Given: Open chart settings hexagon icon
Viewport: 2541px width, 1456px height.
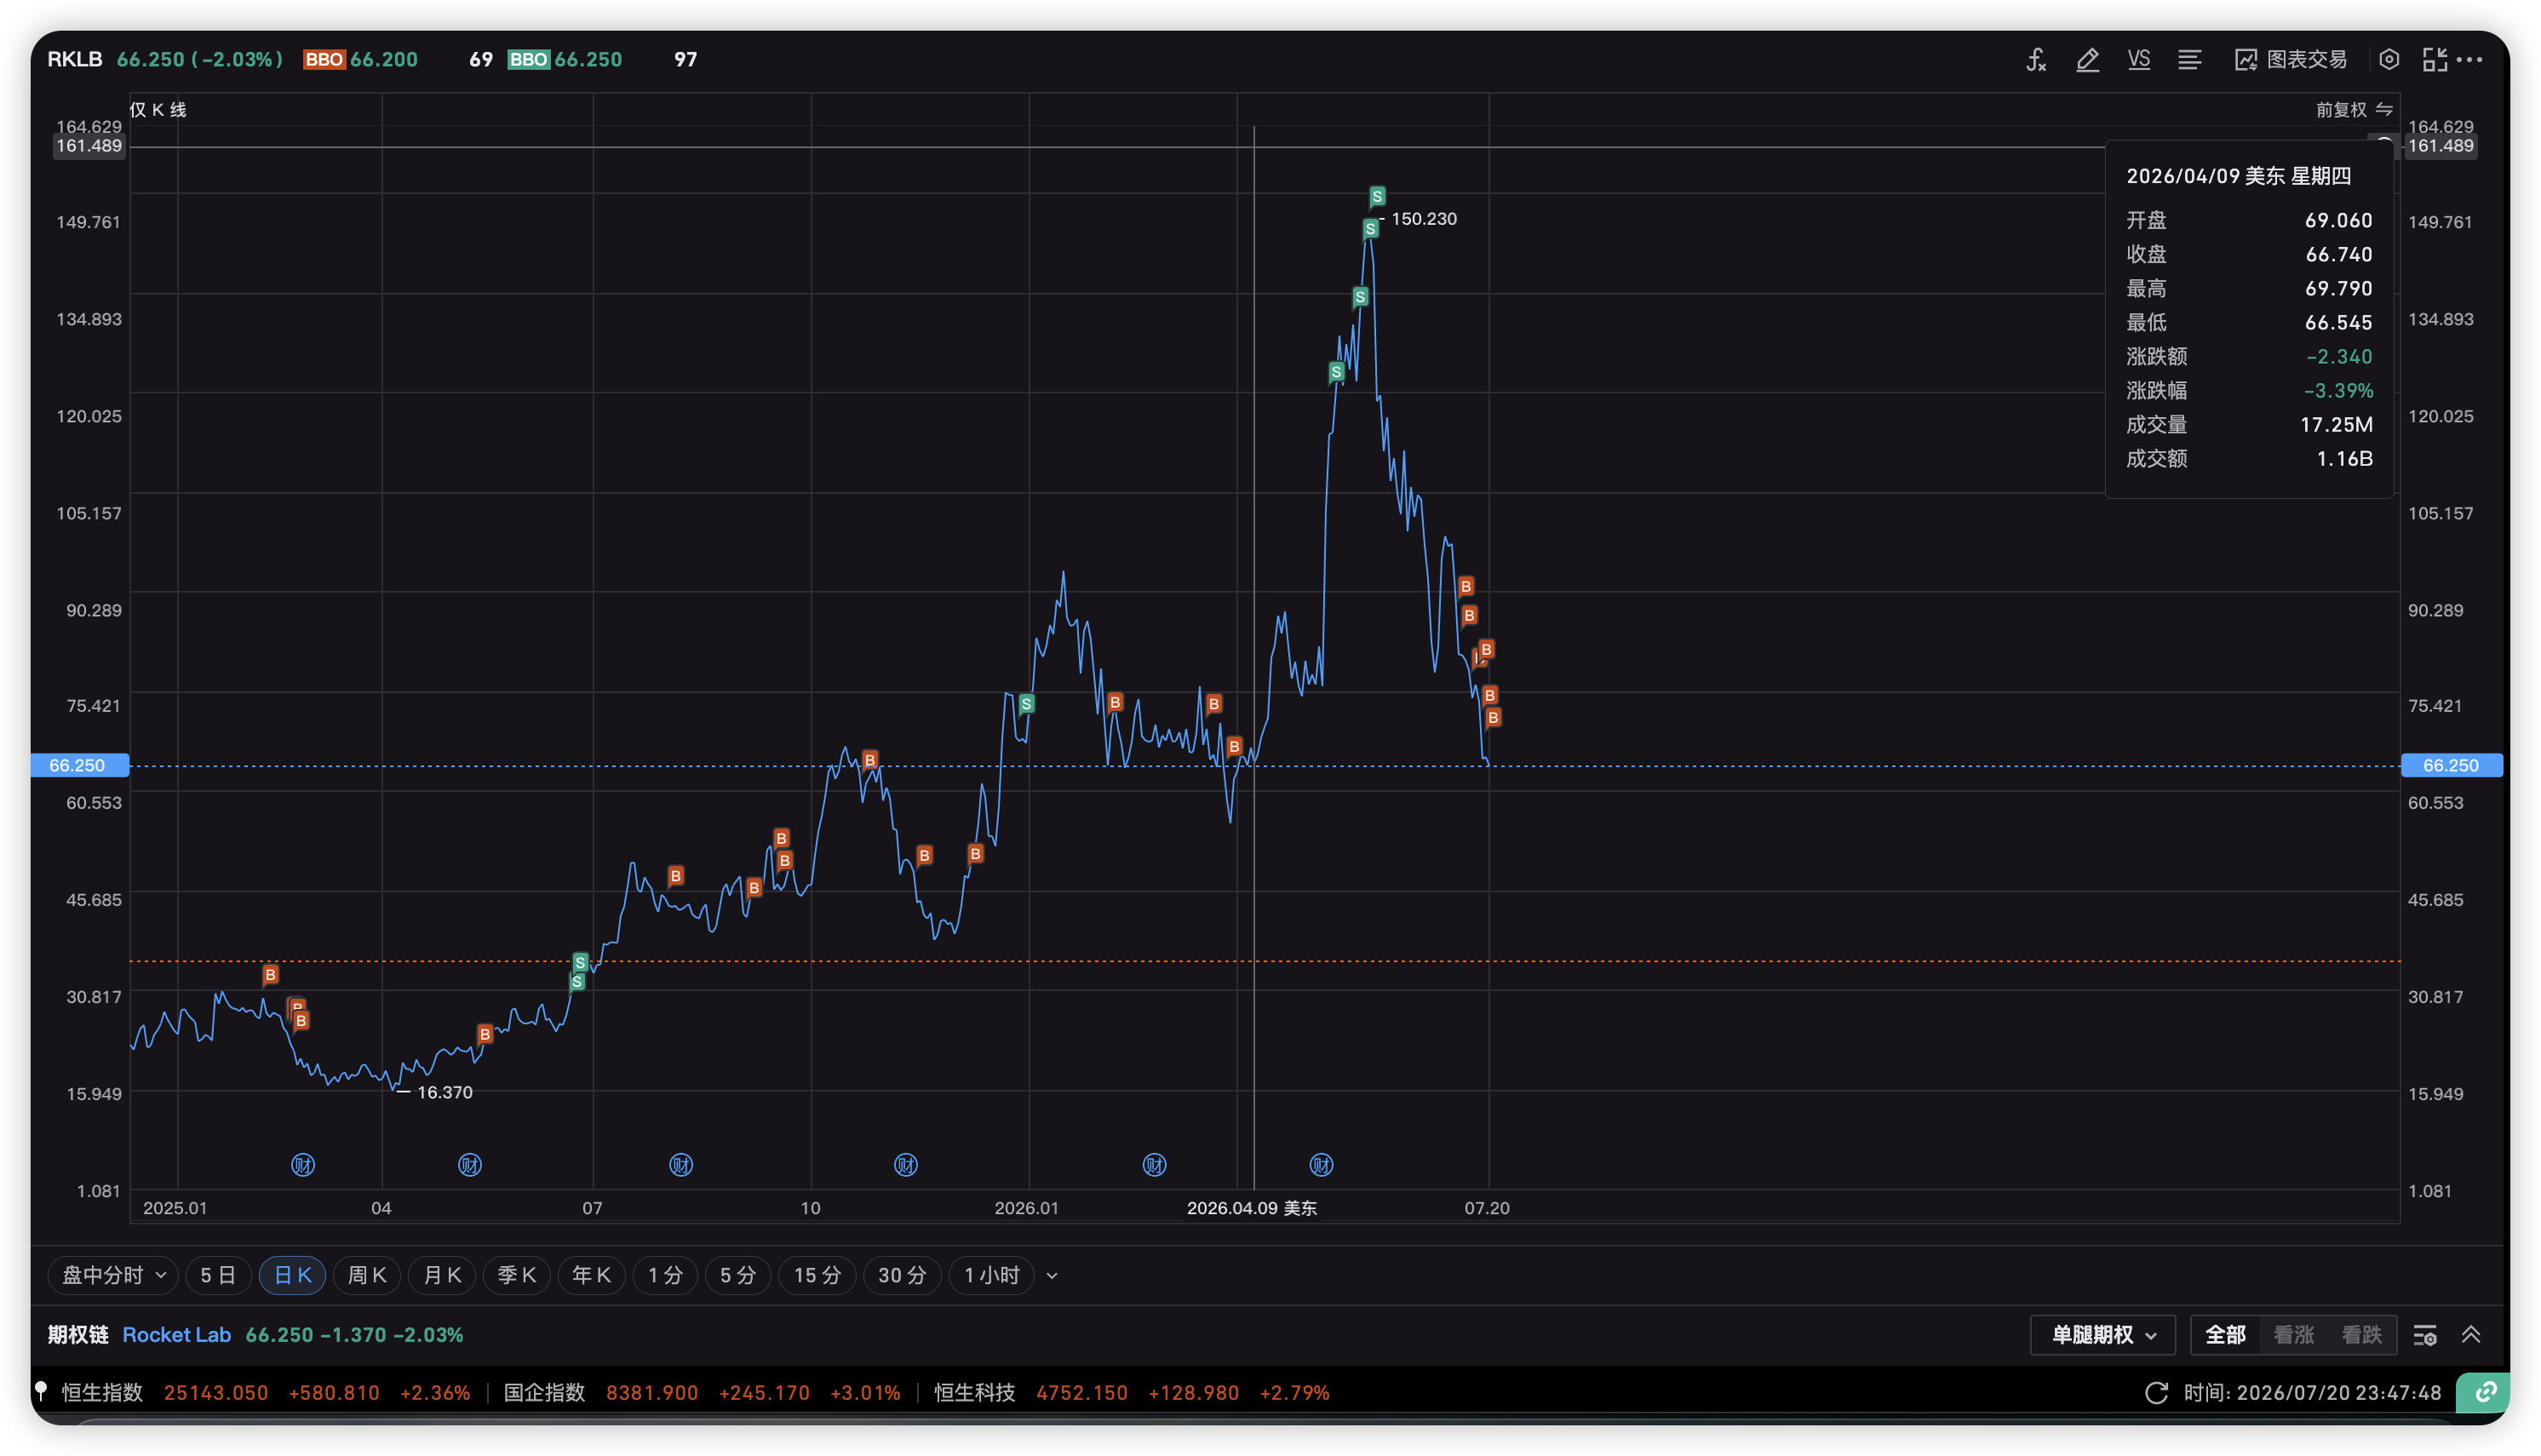Looking at the screenshot, I should coord(2389,60).
